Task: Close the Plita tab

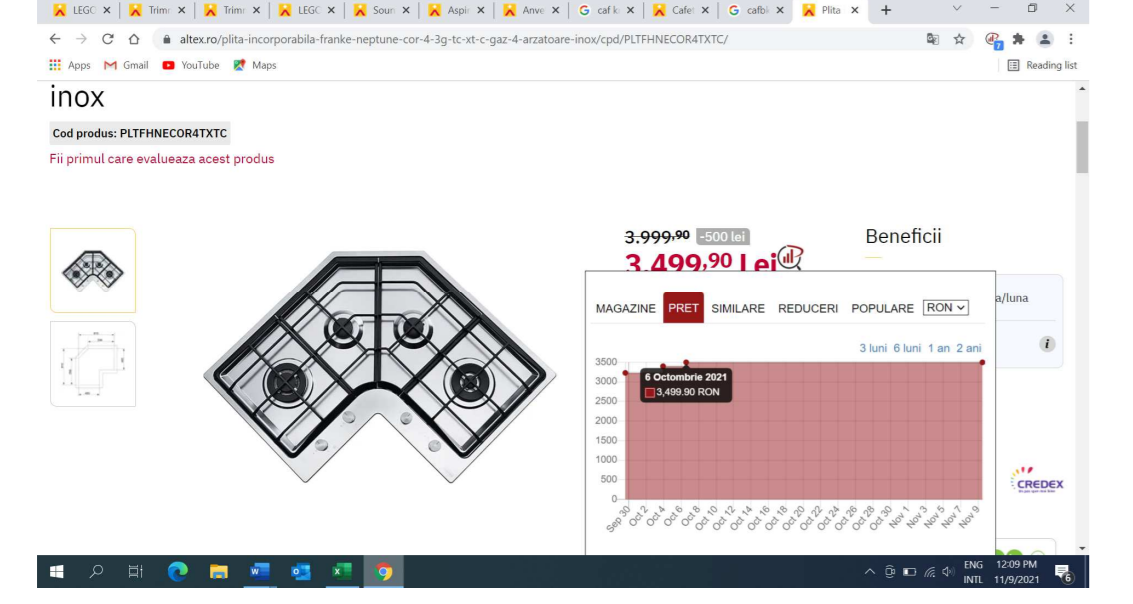Action: (855, 10)
